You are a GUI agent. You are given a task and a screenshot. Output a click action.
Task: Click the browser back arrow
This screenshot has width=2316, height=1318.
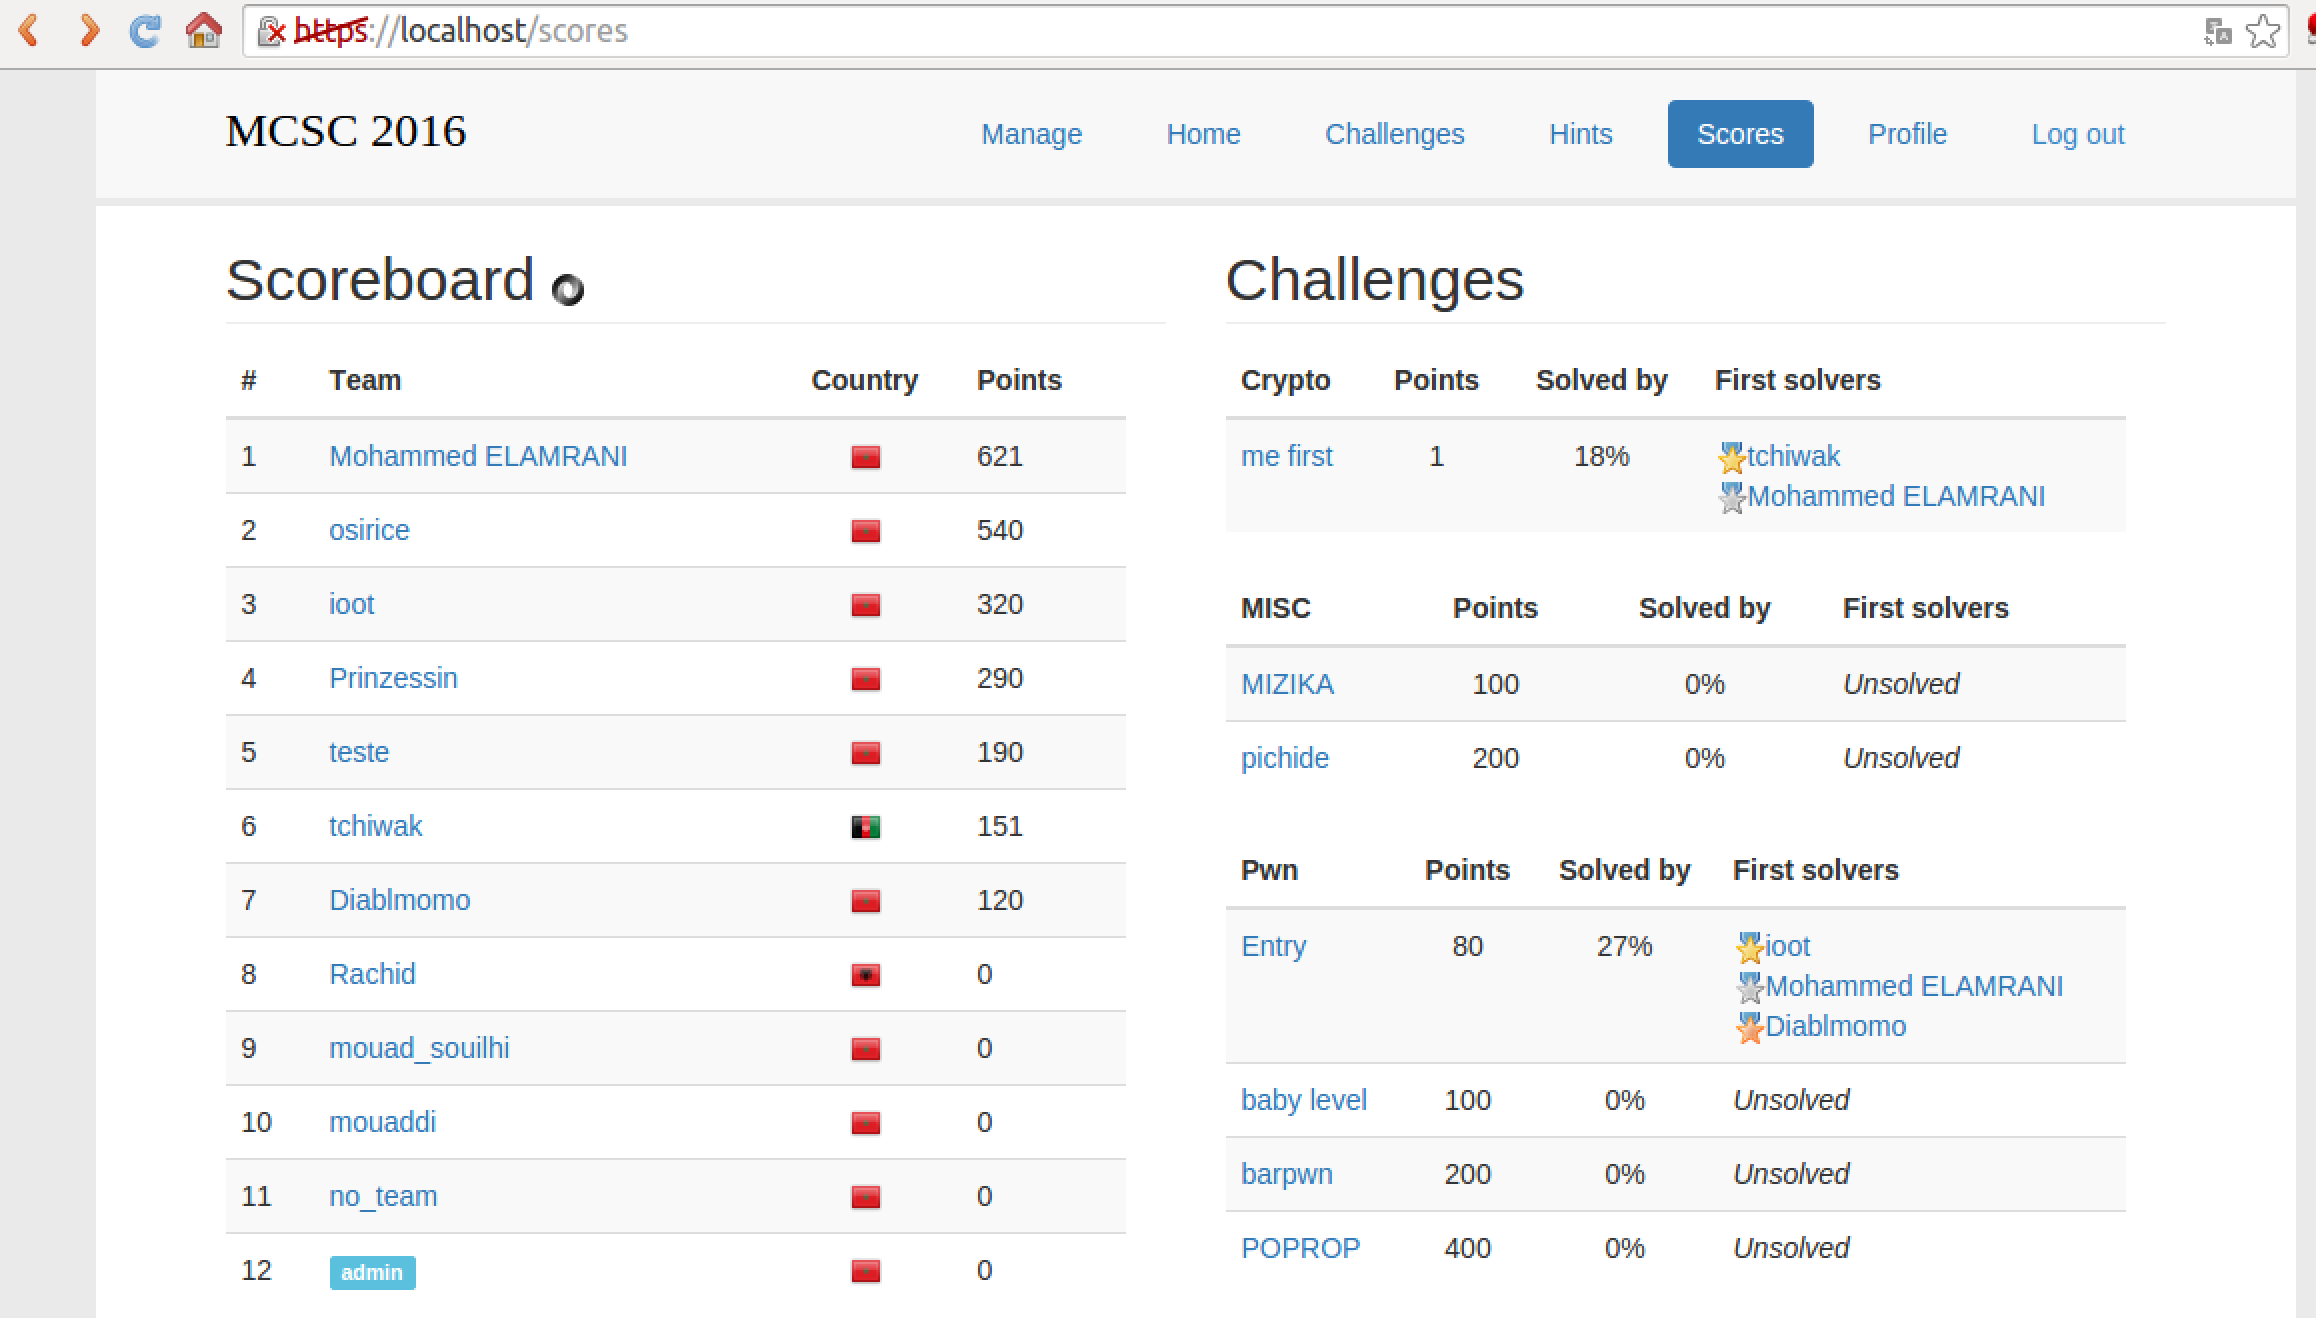pyautogui.click(x=29, y=31)
